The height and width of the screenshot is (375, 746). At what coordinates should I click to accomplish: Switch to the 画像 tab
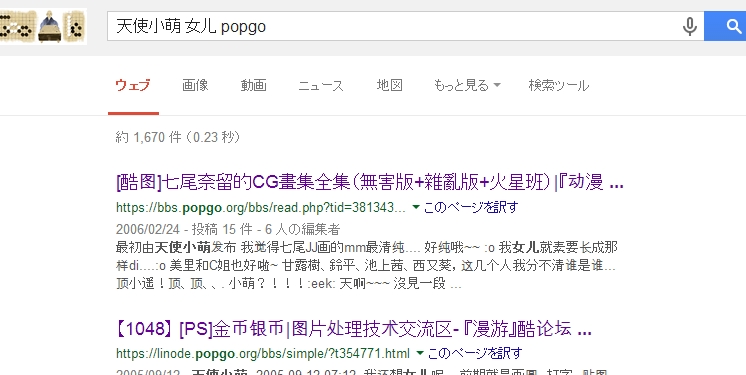195,85
